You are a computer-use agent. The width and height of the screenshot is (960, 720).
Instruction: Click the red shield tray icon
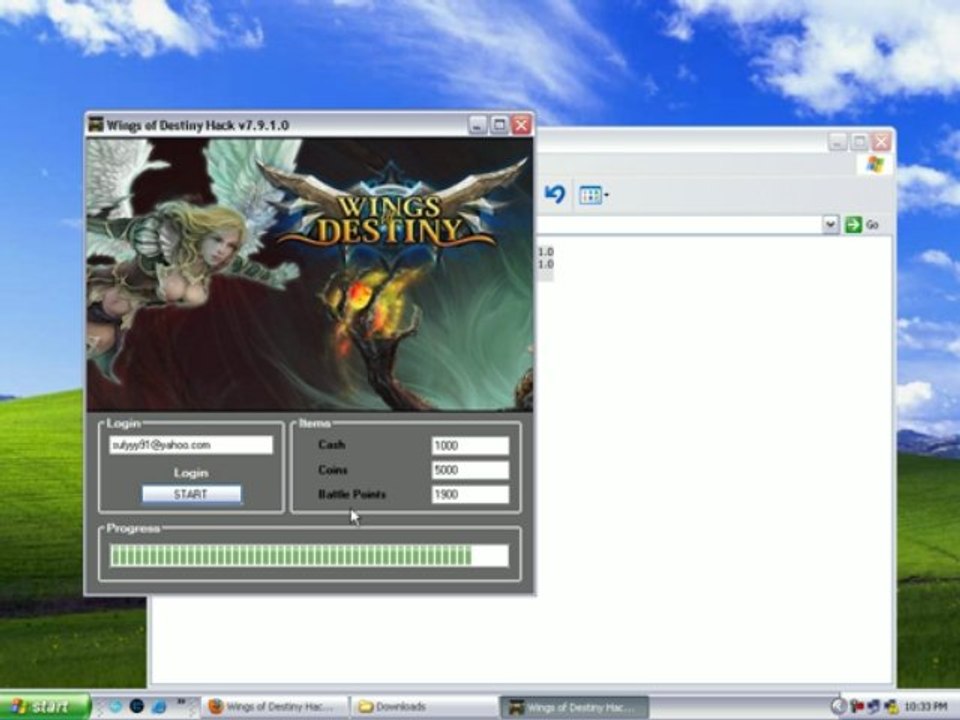[x=857, y=707]
